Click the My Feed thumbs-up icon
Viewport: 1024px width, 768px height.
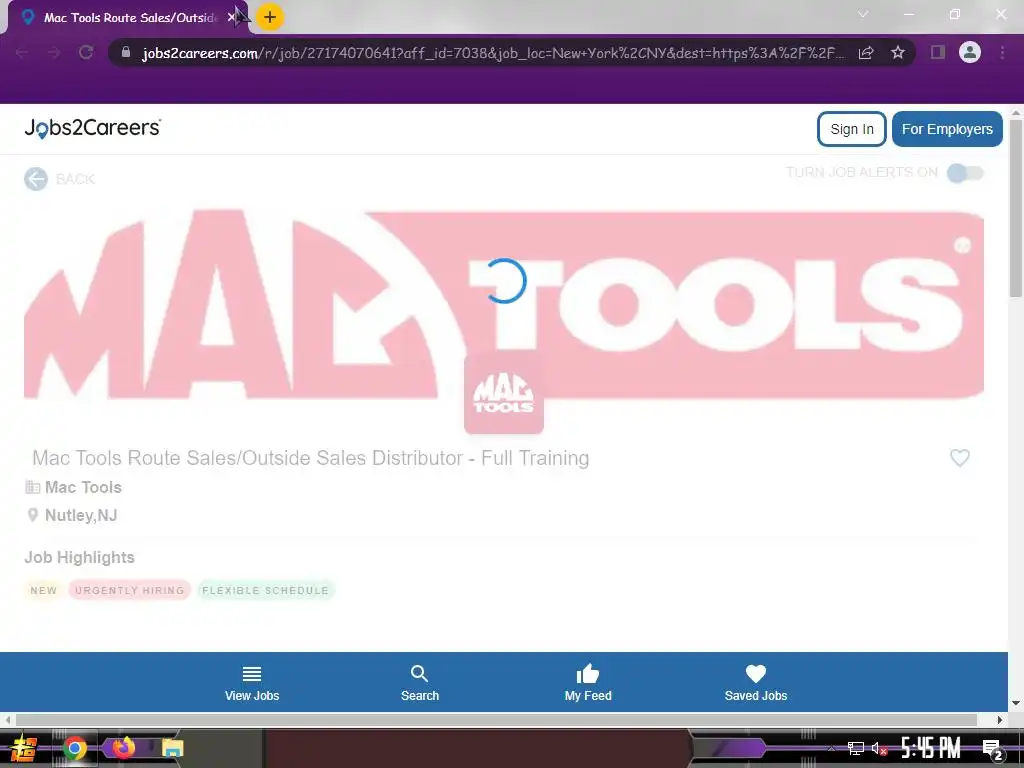tap(588, 673)
